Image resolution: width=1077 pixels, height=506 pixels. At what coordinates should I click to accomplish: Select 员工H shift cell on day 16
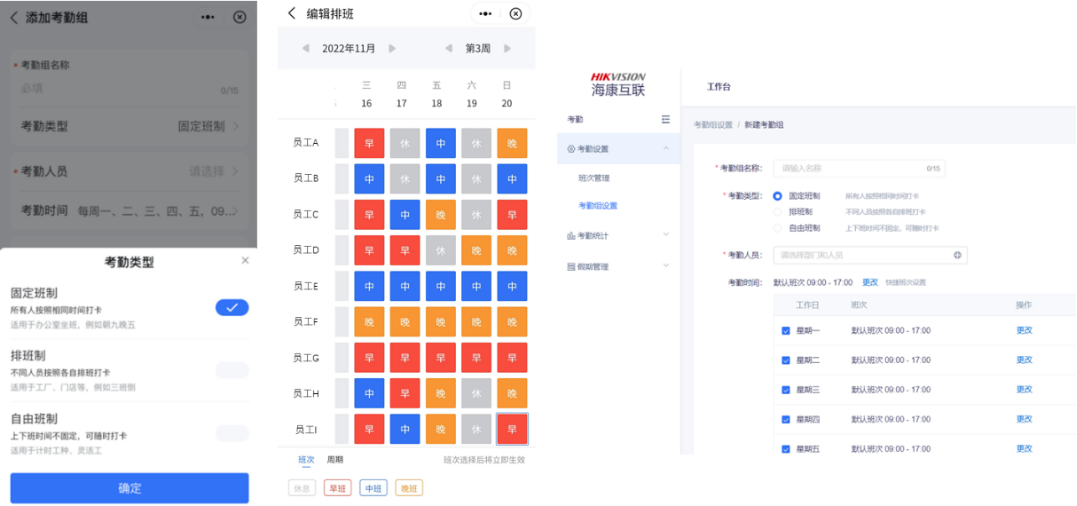click(x=369, y=393)
